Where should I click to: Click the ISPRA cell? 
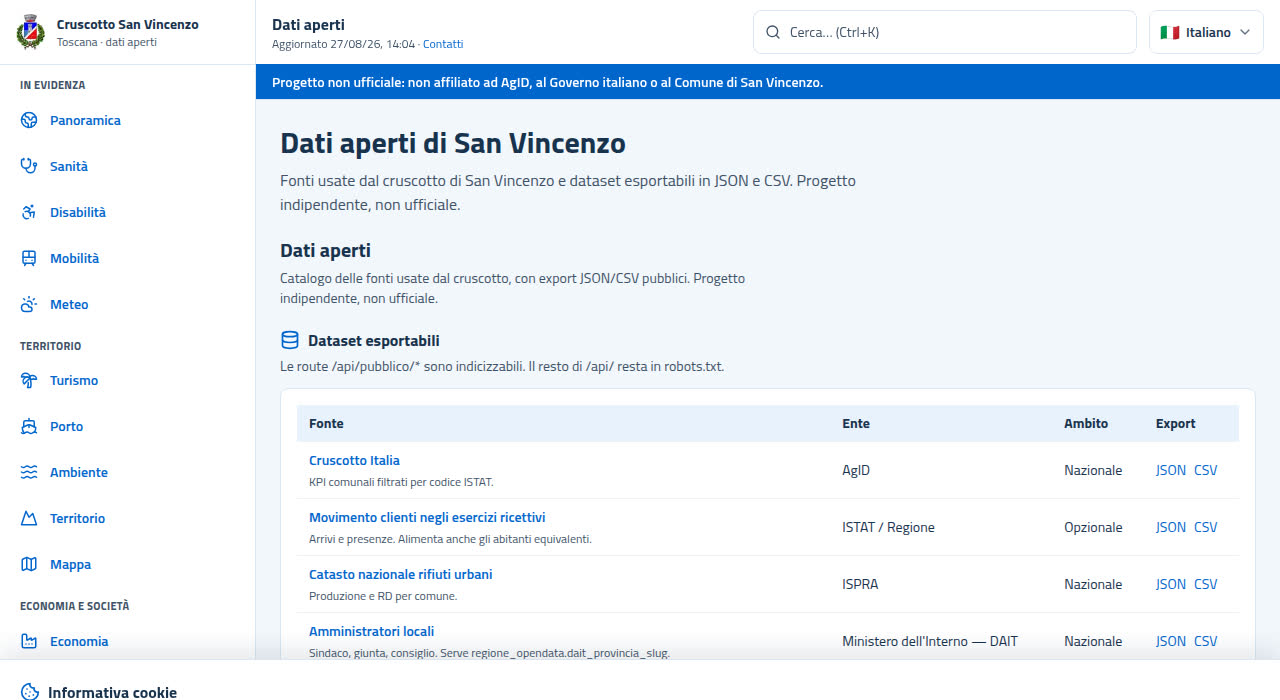[860, 584]
